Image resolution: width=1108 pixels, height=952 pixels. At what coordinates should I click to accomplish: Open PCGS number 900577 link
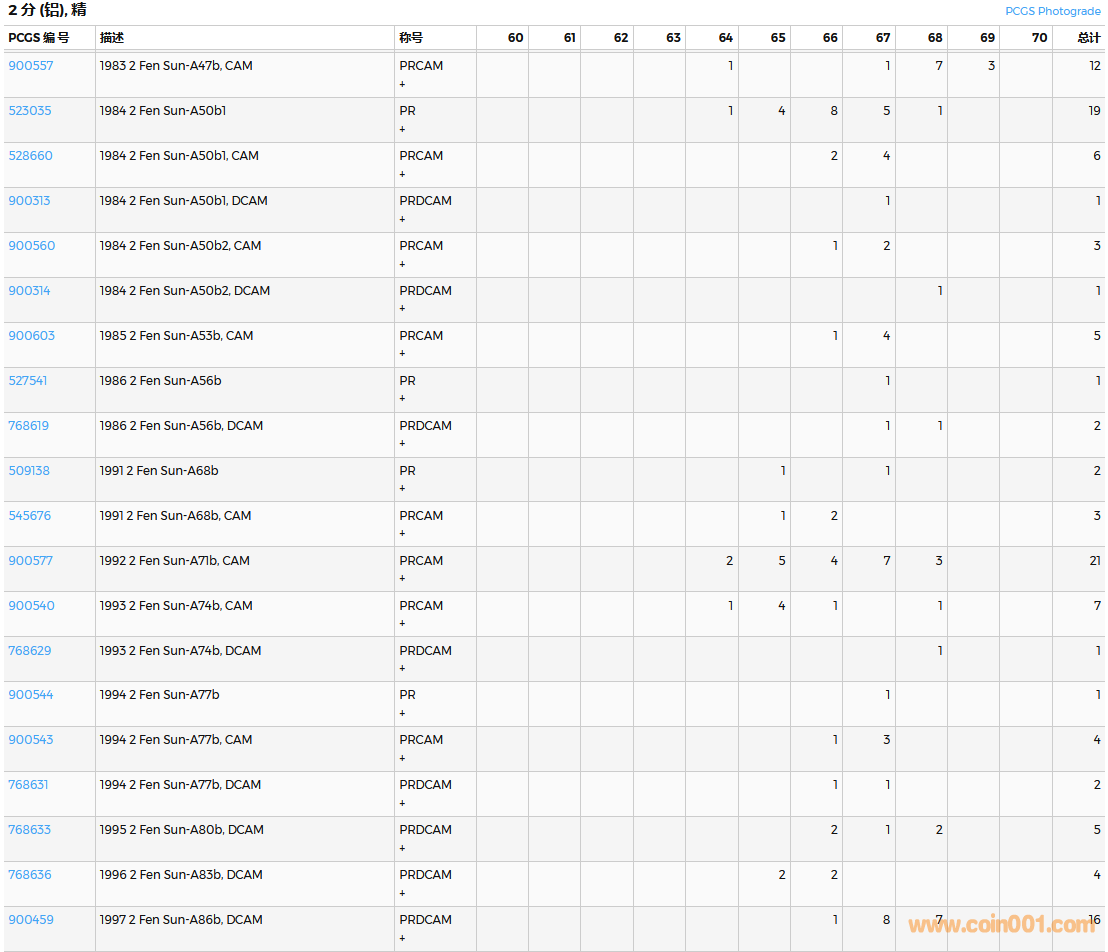(x=31, y=561)
